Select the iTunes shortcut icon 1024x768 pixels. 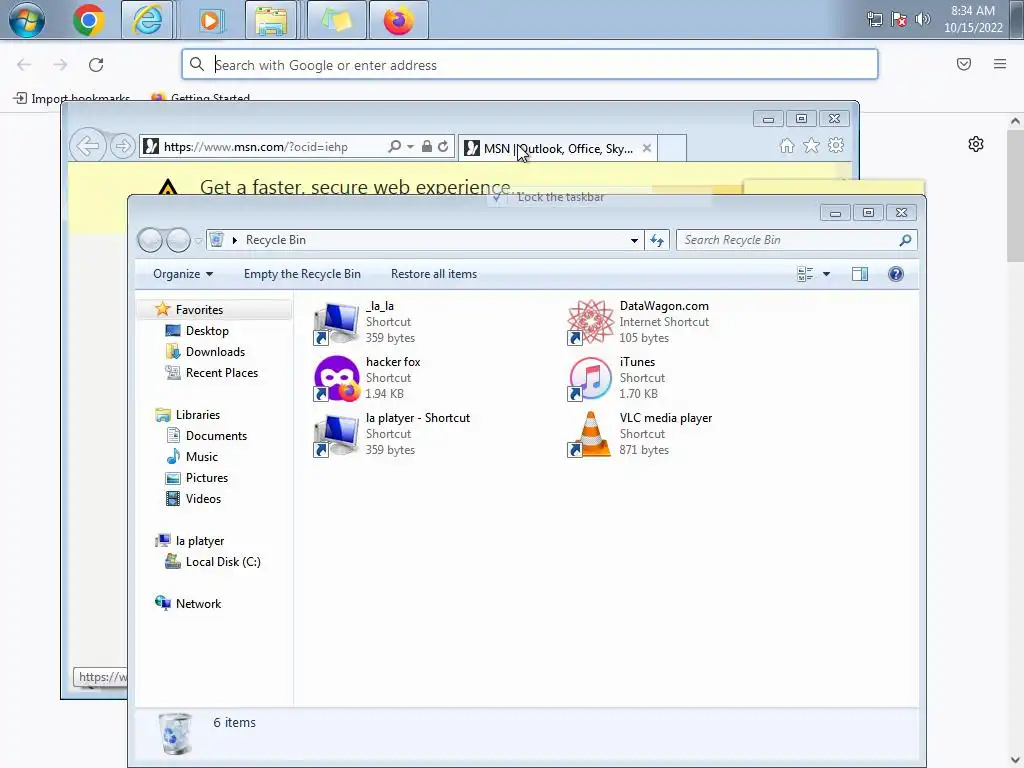pos(590,378)
